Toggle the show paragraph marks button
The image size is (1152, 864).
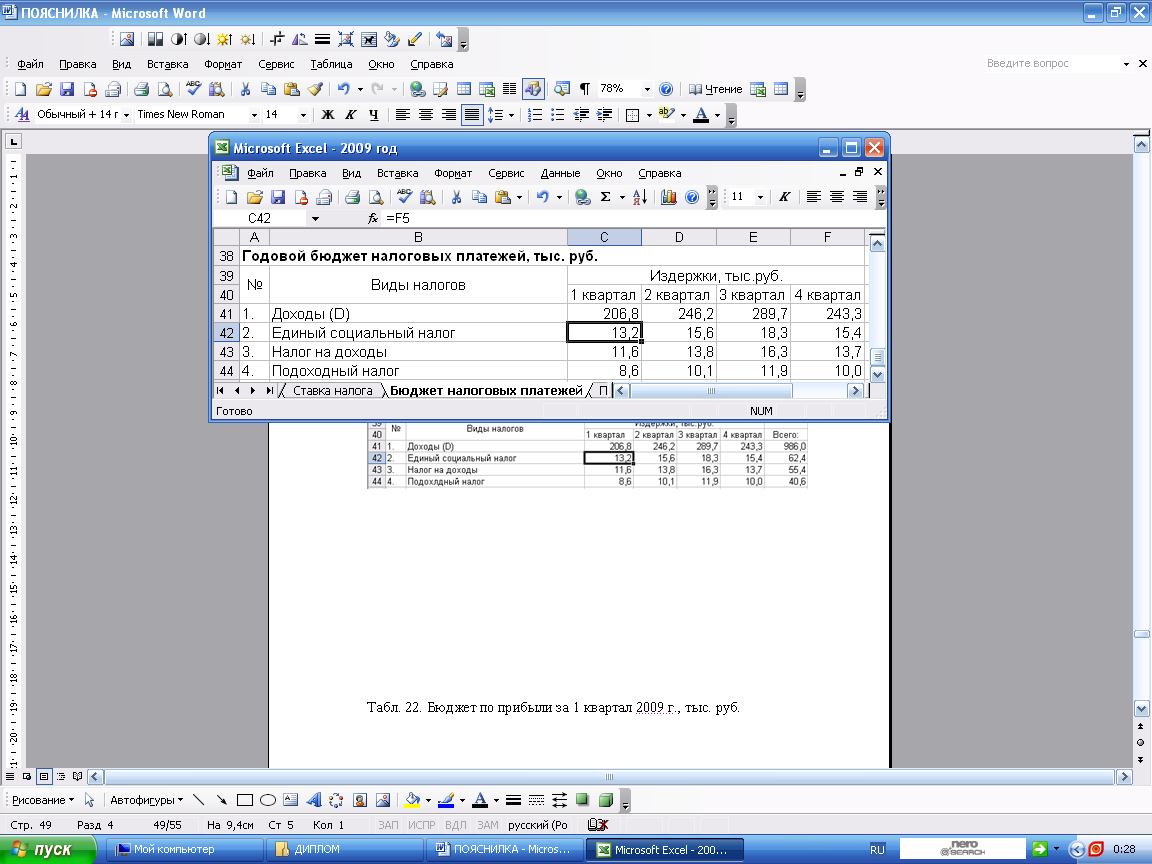pos(585,89)
